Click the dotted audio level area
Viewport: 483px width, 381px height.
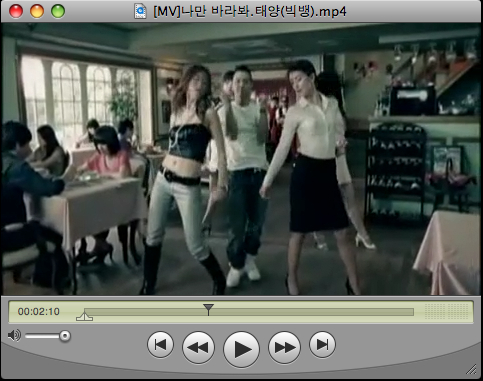click(x=447, y=311)
